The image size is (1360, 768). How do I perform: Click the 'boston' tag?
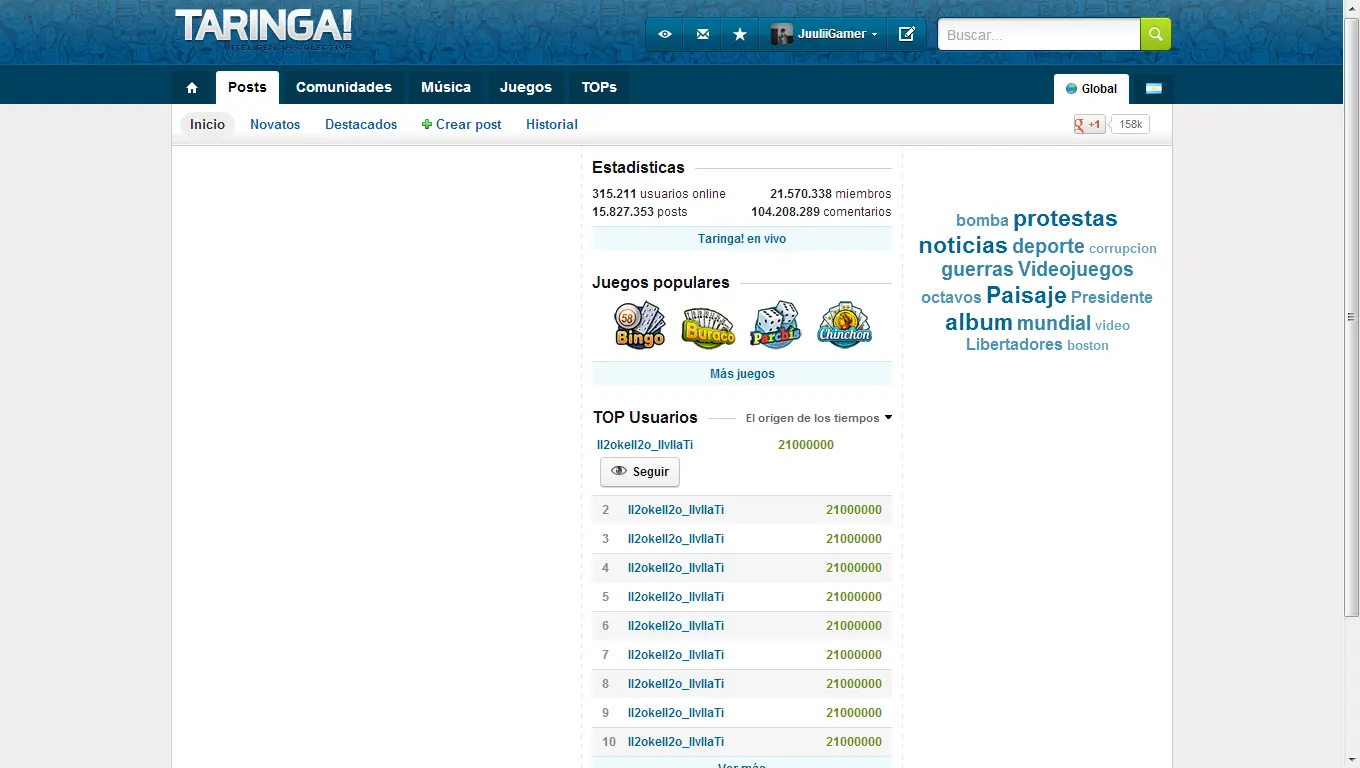[1088, 346]
